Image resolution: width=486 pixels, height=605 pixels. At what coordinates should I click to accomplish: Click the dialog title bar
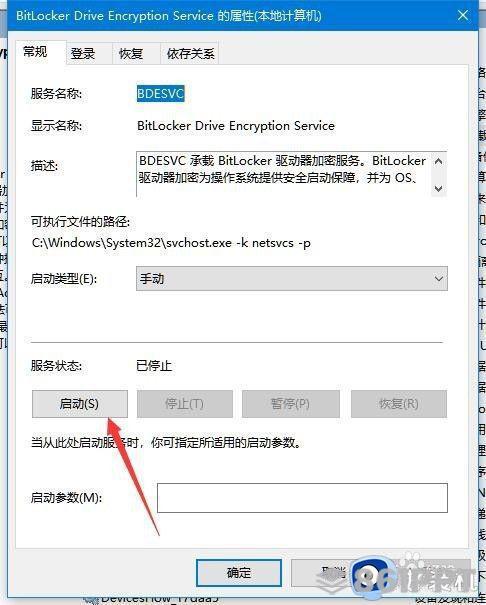(x=231, y=16)
